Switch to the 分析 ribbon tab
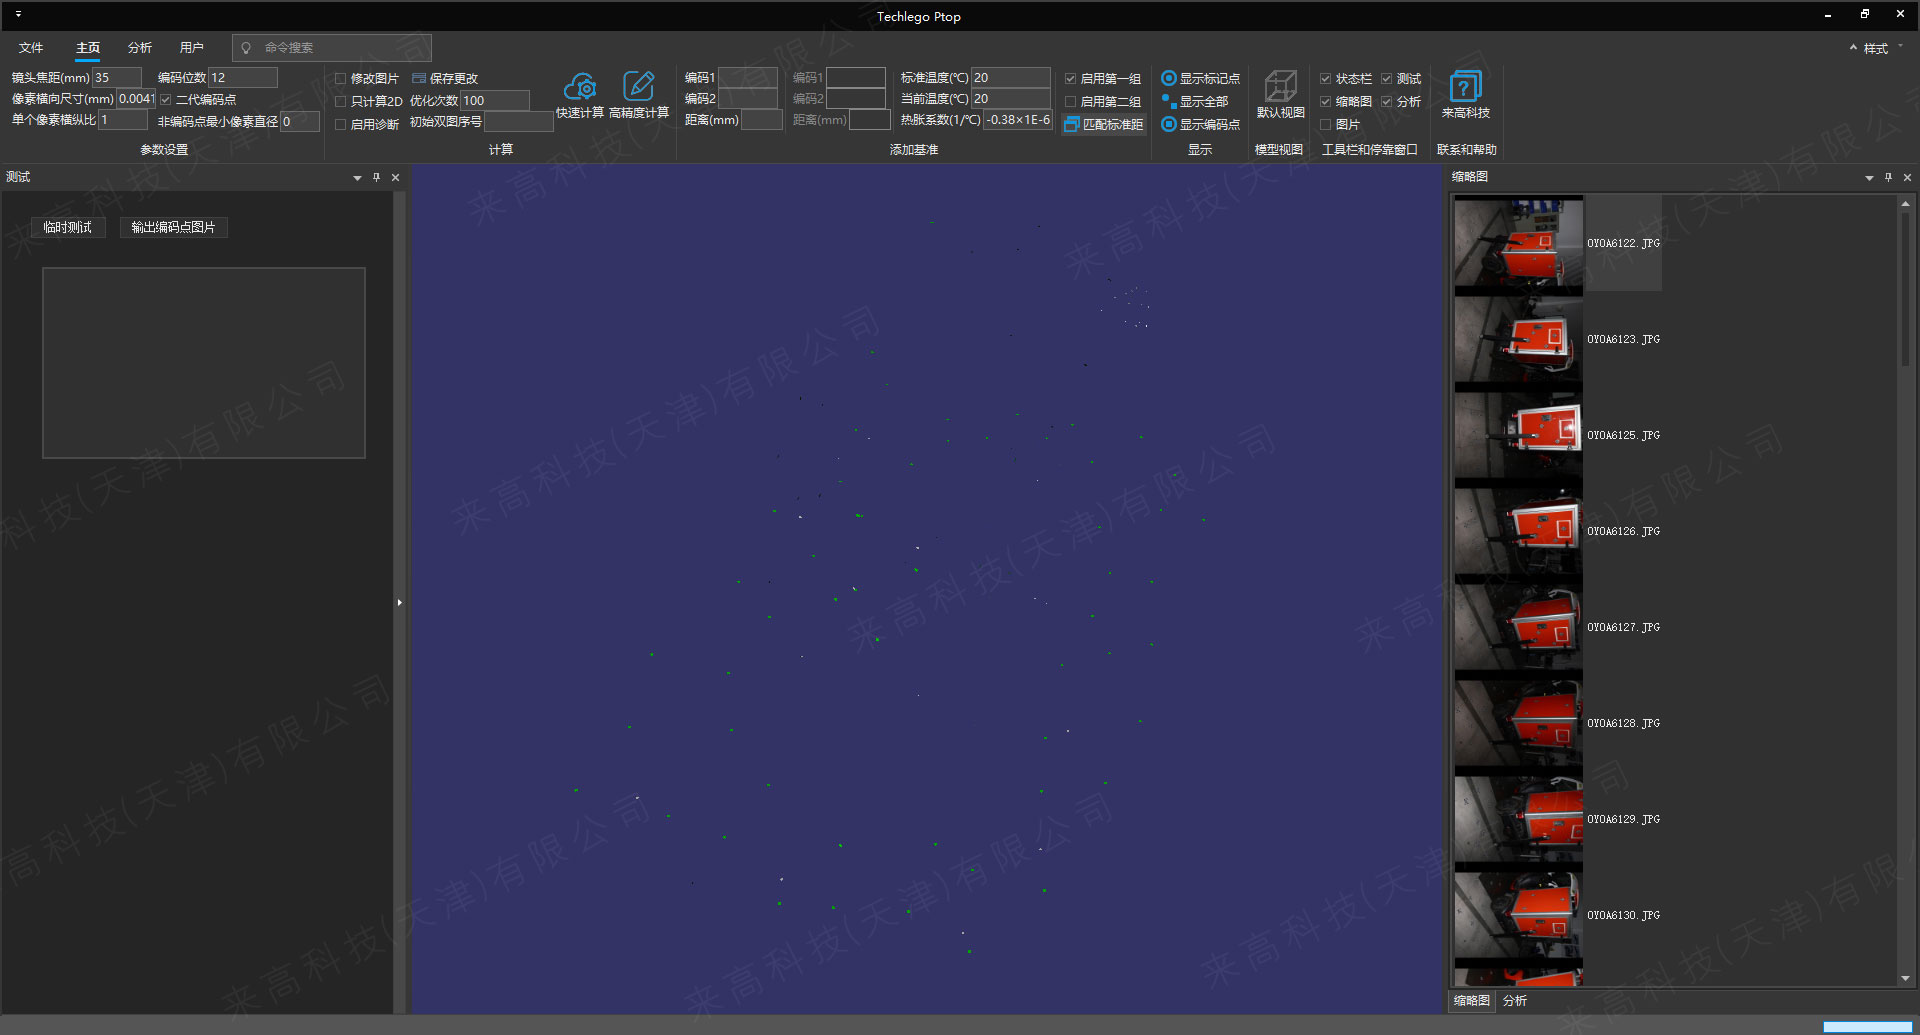 pos(140,48)
